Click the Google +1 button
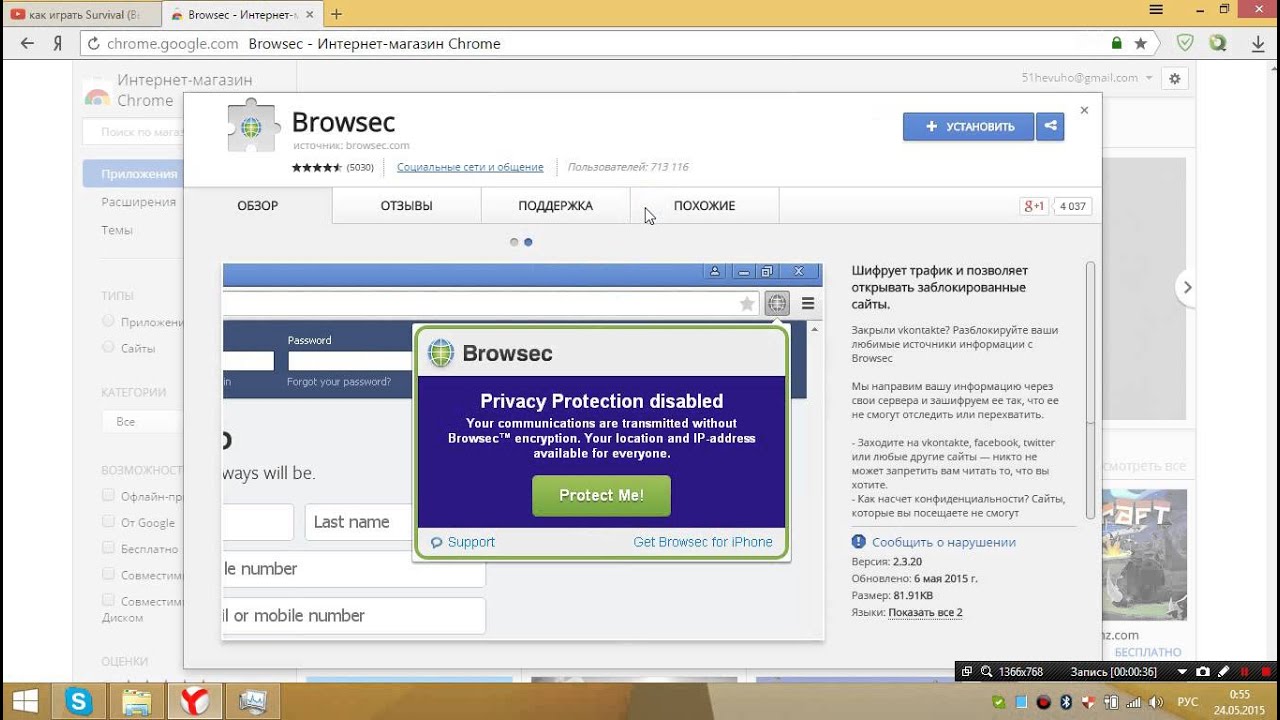The image size is (1280, 720). click(1033, 206)
